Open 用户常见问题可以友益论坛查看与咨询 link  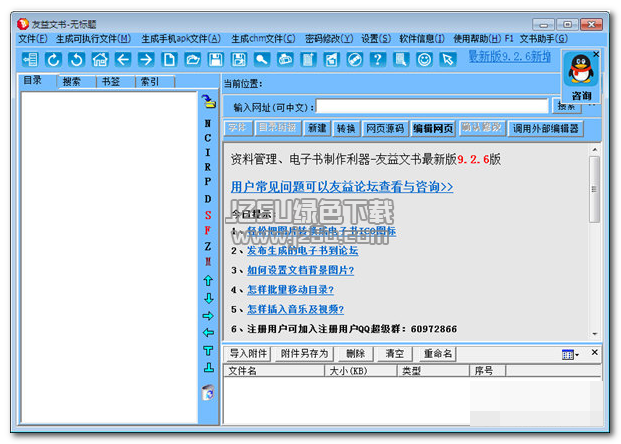pos(342,187)
